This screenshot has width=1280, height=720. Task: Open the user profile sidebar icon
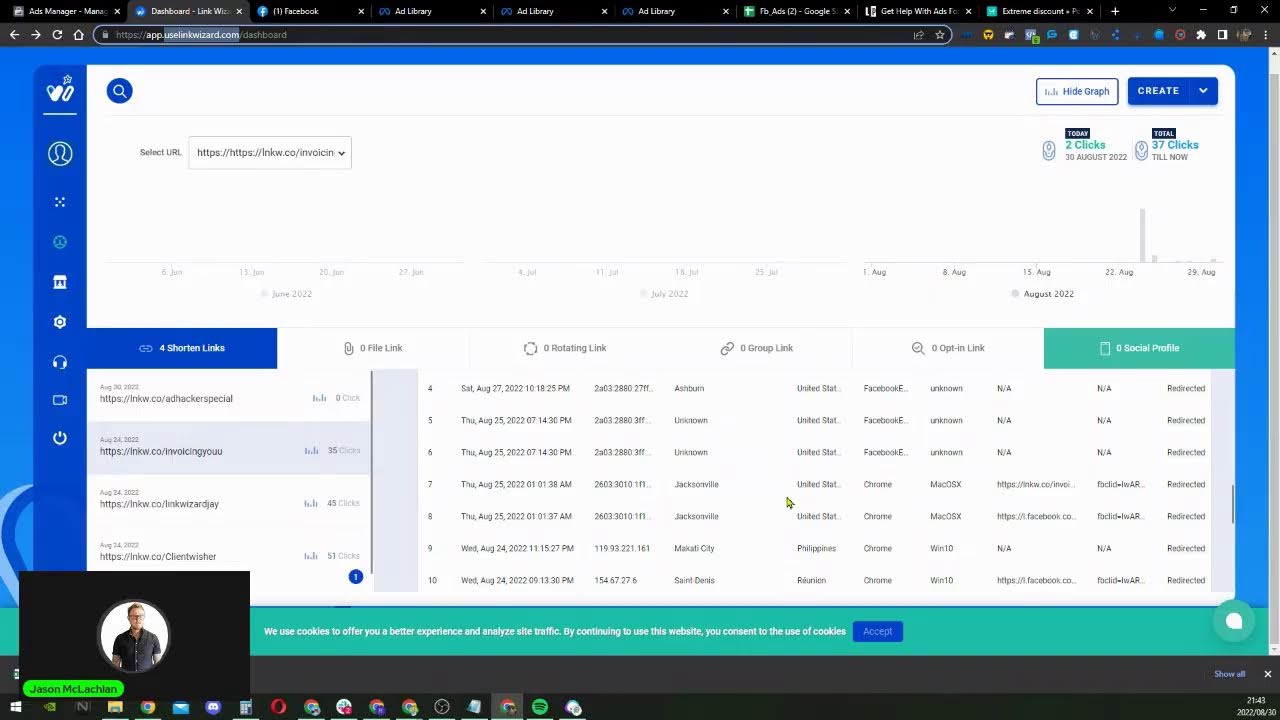(60, 154)
